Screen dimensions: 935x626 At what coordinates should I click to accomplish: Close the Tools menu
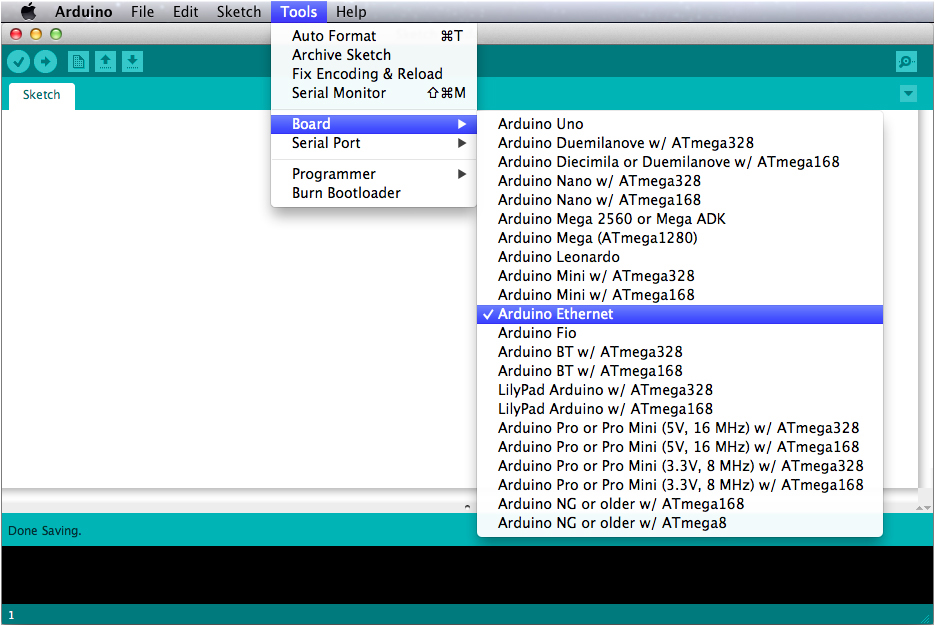[x=299, y=11]
